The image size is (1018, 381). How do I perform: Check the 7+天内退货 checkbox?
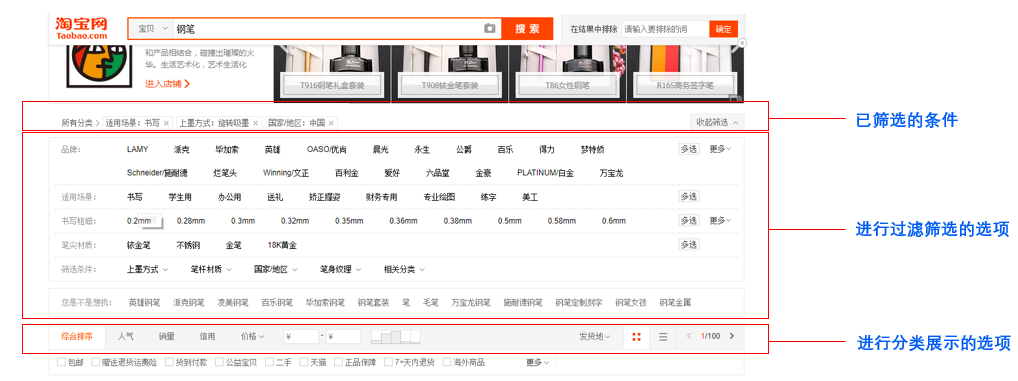tap(388, 362)
